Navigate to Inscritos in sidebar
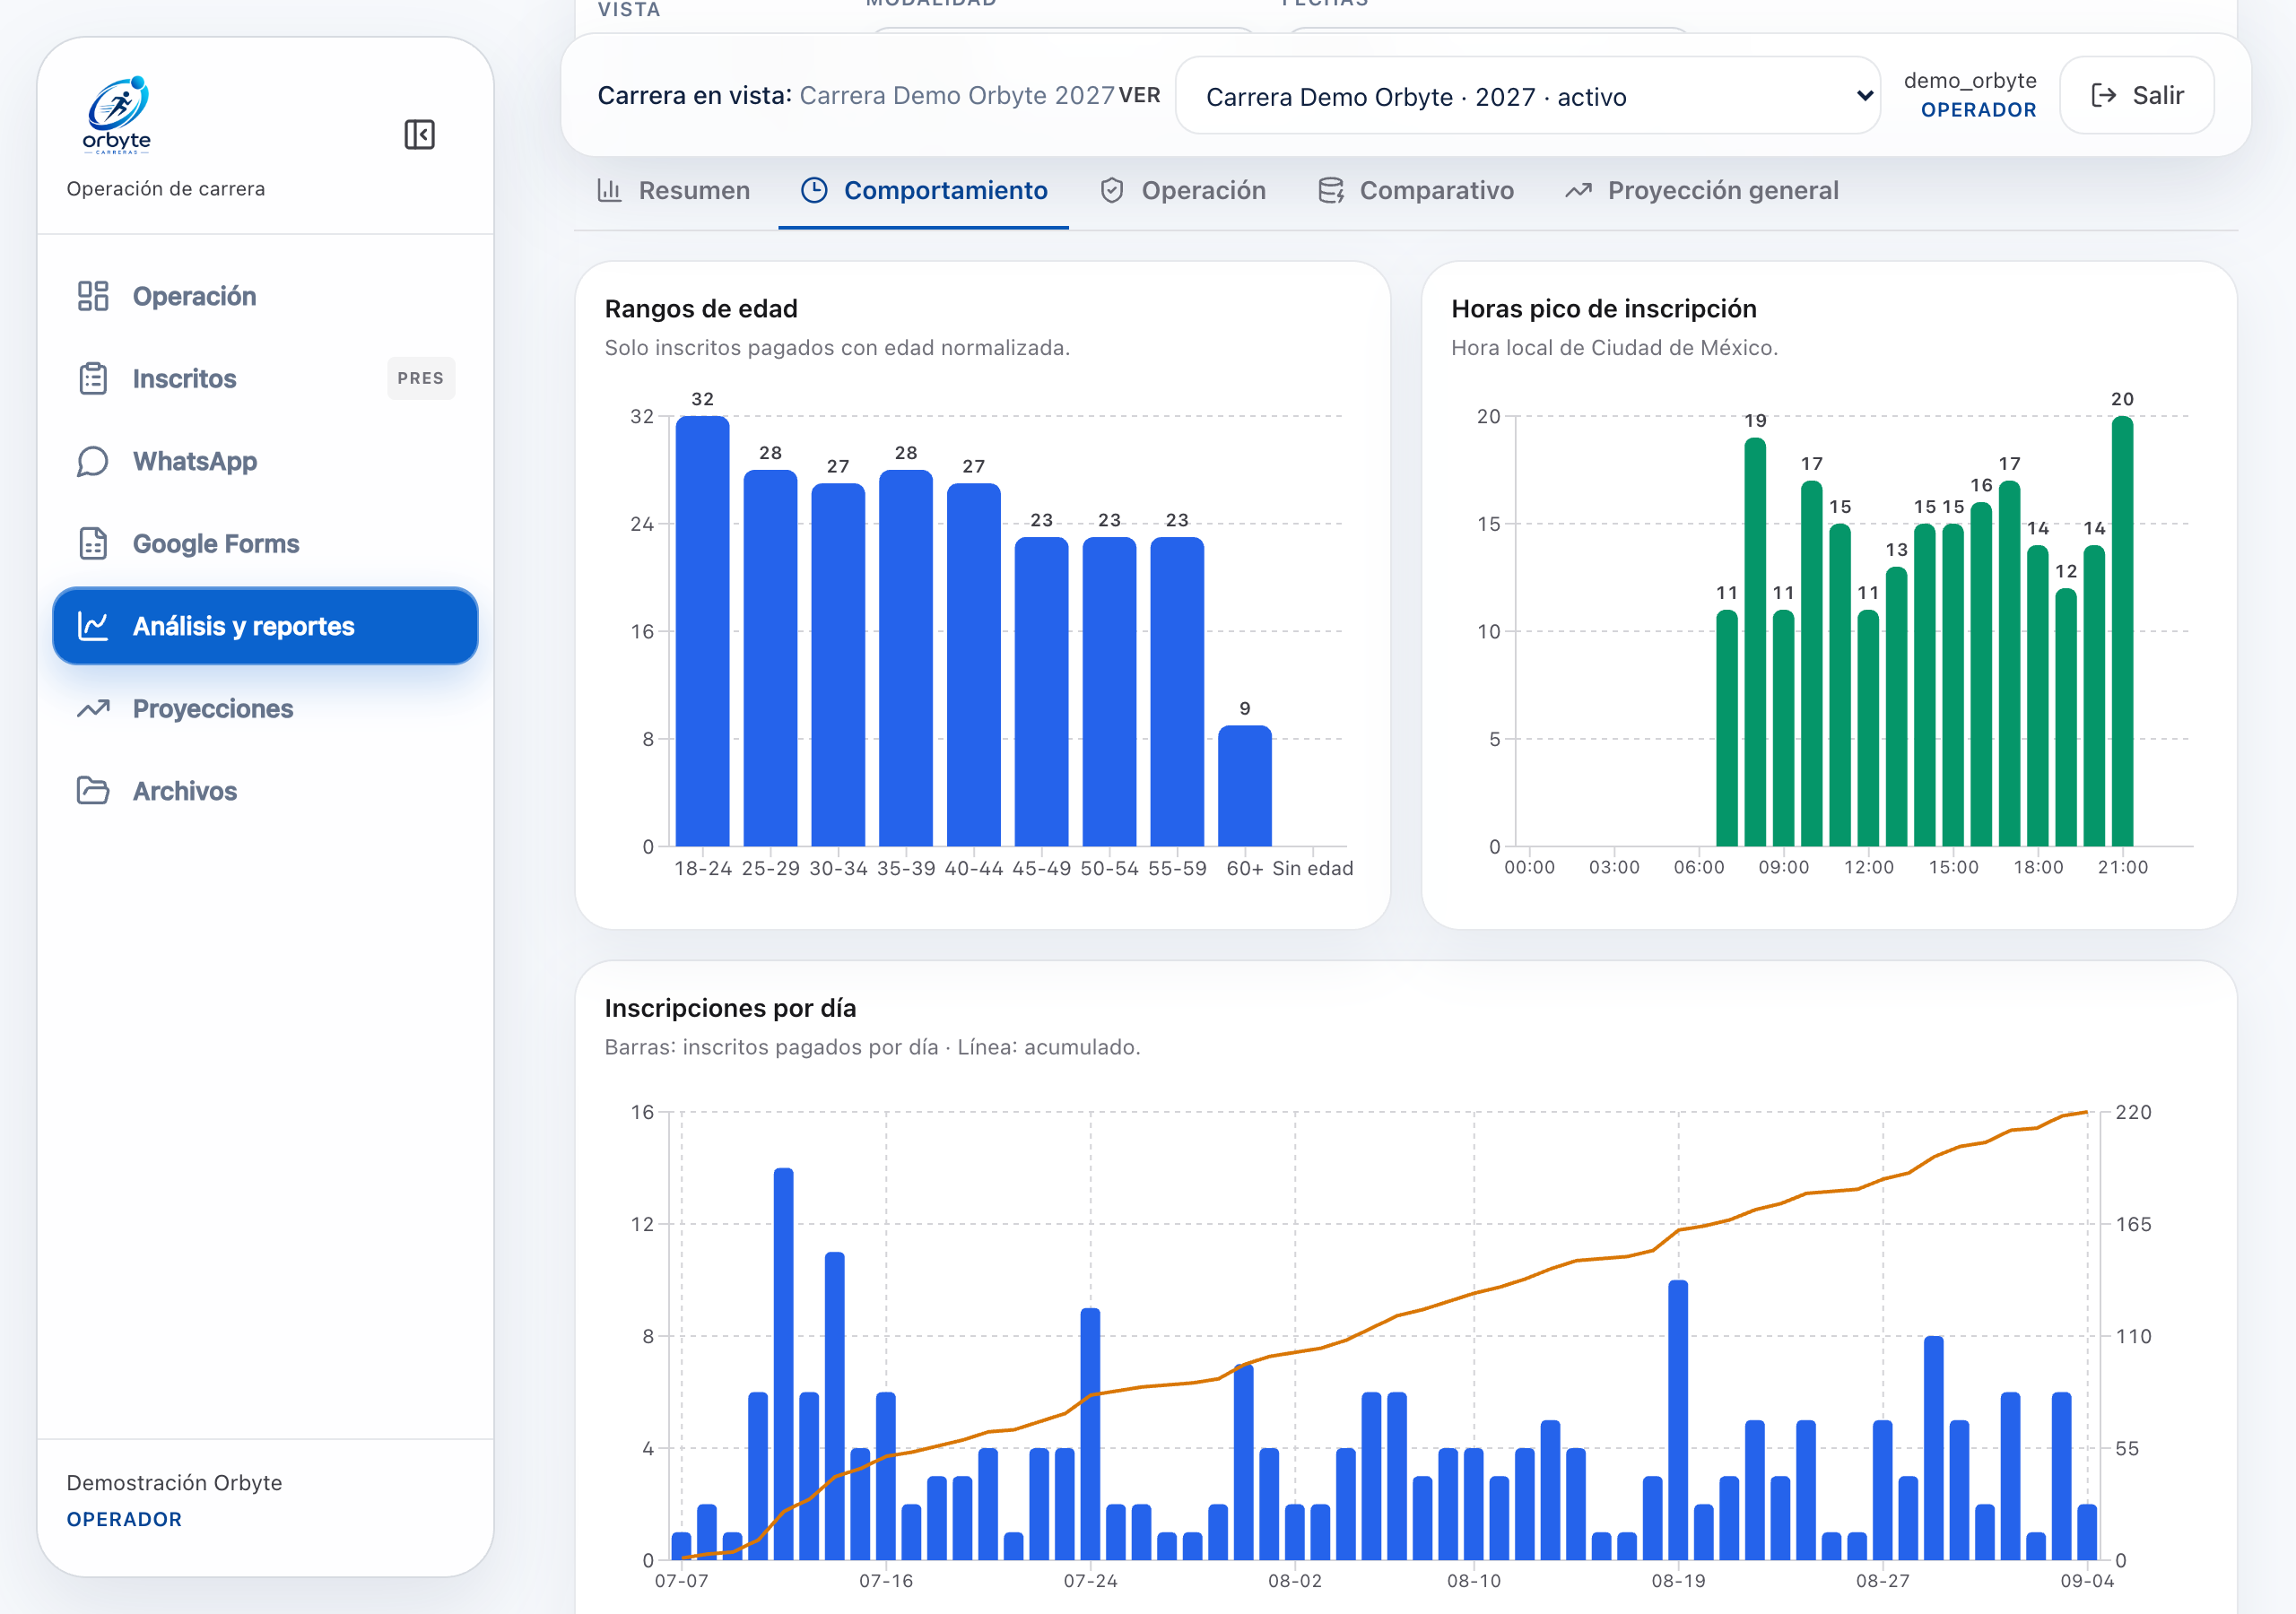 point(265,379)
